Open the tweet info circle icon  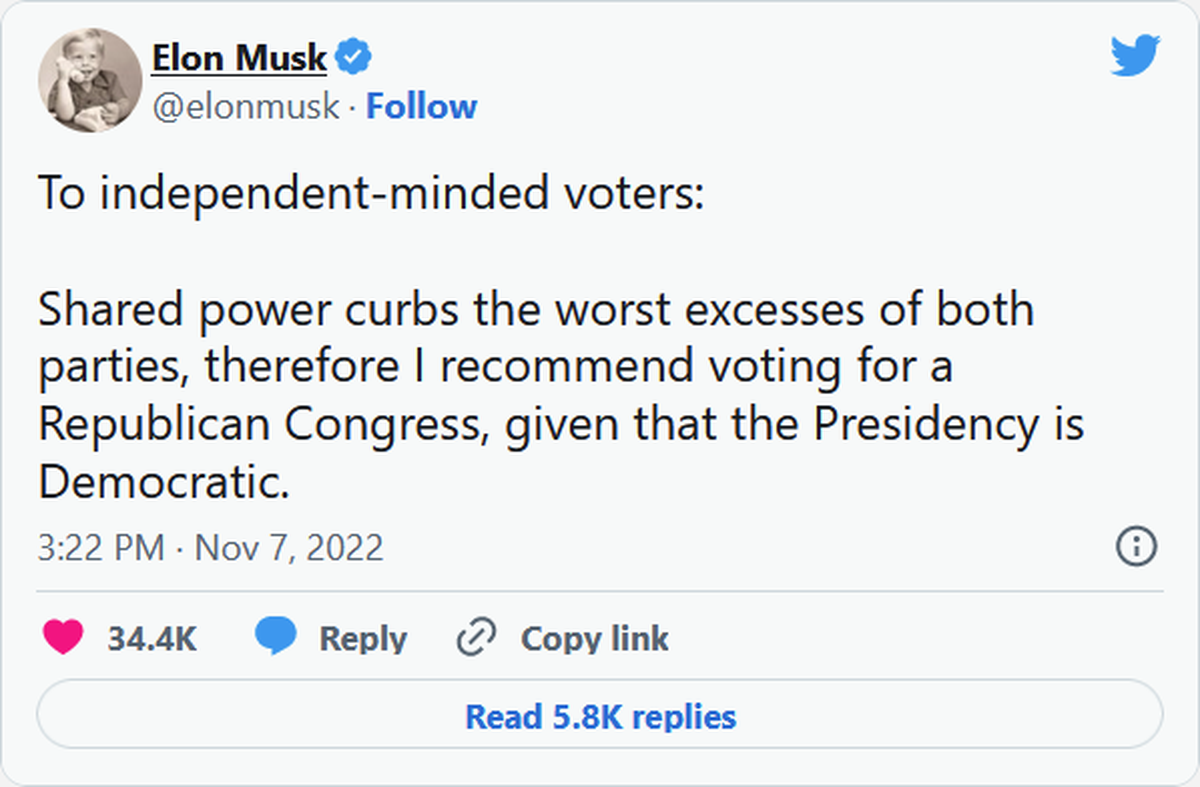point(1136,547)
